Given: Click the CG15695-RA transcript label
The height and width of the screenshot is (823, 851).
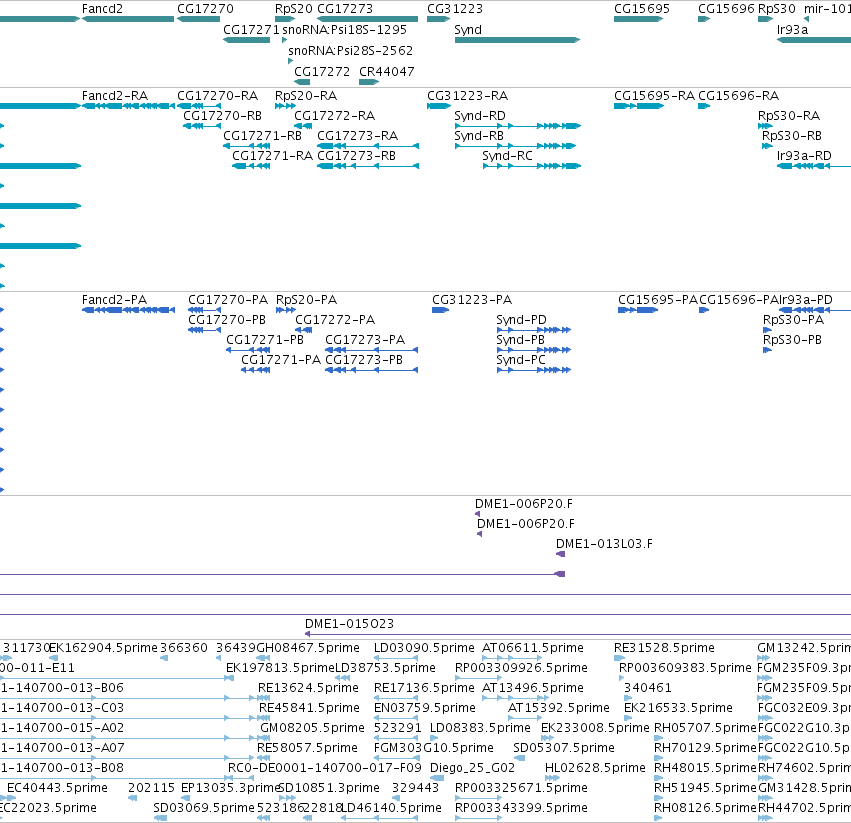Looking at the screenshot, I should (x=654, y=96).
